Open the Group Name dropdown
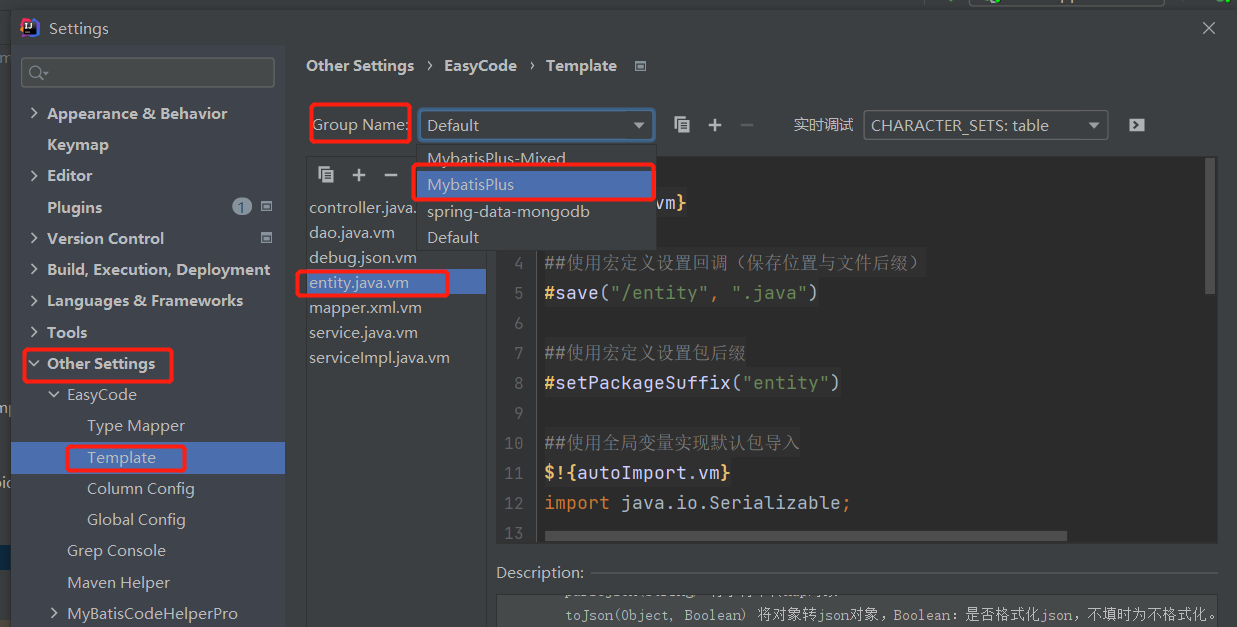Screen dimensions: 1237x627 click(x=536, y=125)
